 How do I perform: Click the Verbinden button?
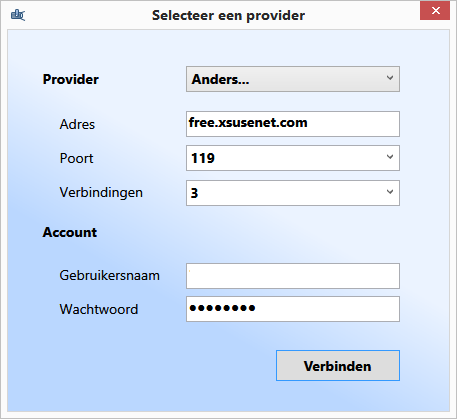point(338,366)
